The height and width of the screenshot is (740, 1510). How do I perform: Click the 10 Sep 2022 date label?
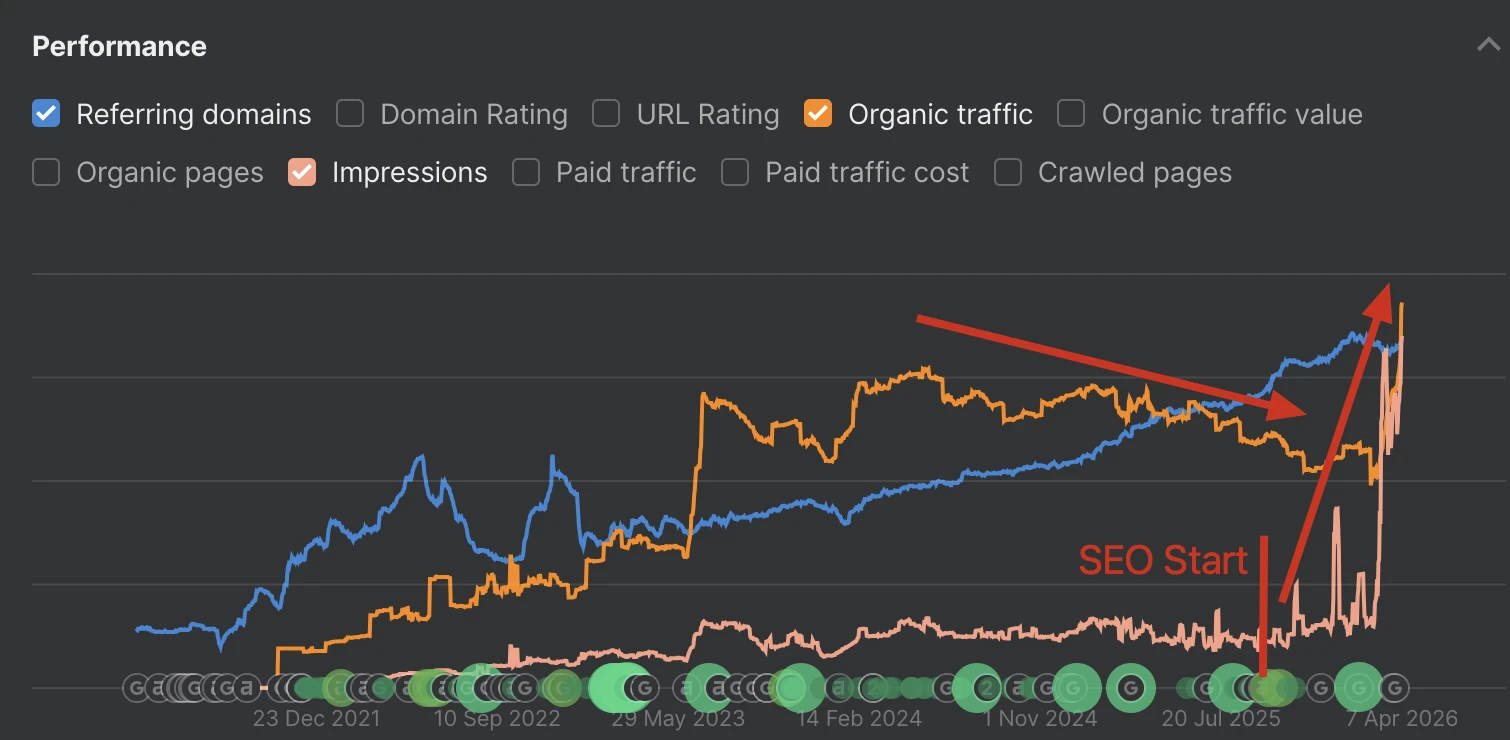[497, 719]
